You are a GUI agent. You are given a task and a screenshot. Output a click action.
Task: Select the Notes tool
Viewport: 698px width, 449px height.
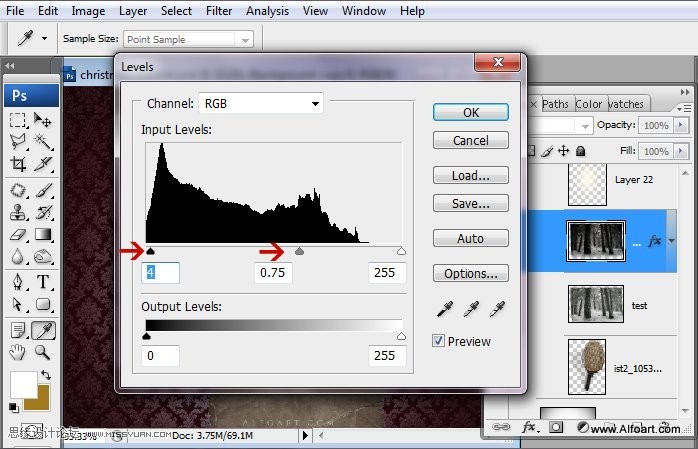[18, 331]
